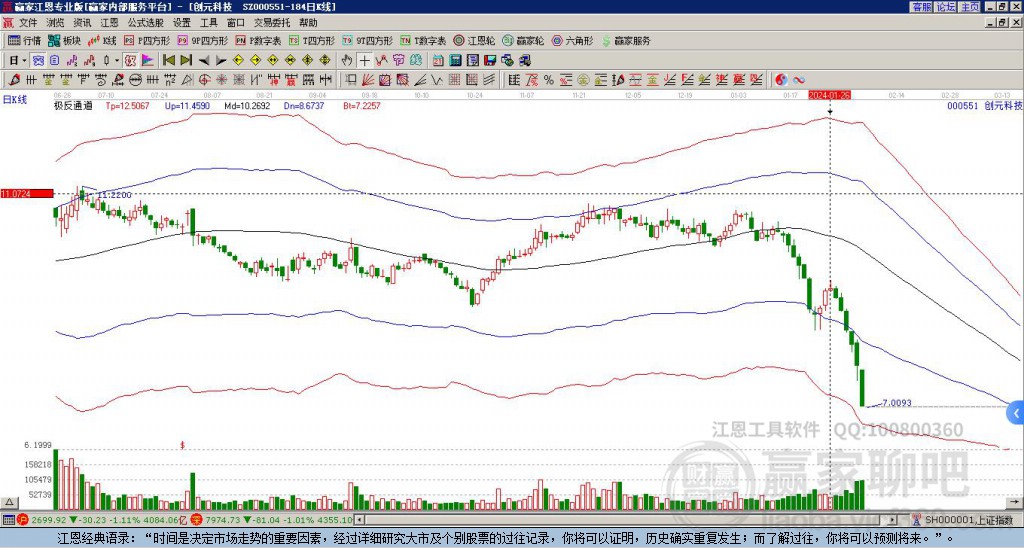
Task: Open the P四方形 square tool
Action: click(x=148, y=40)
